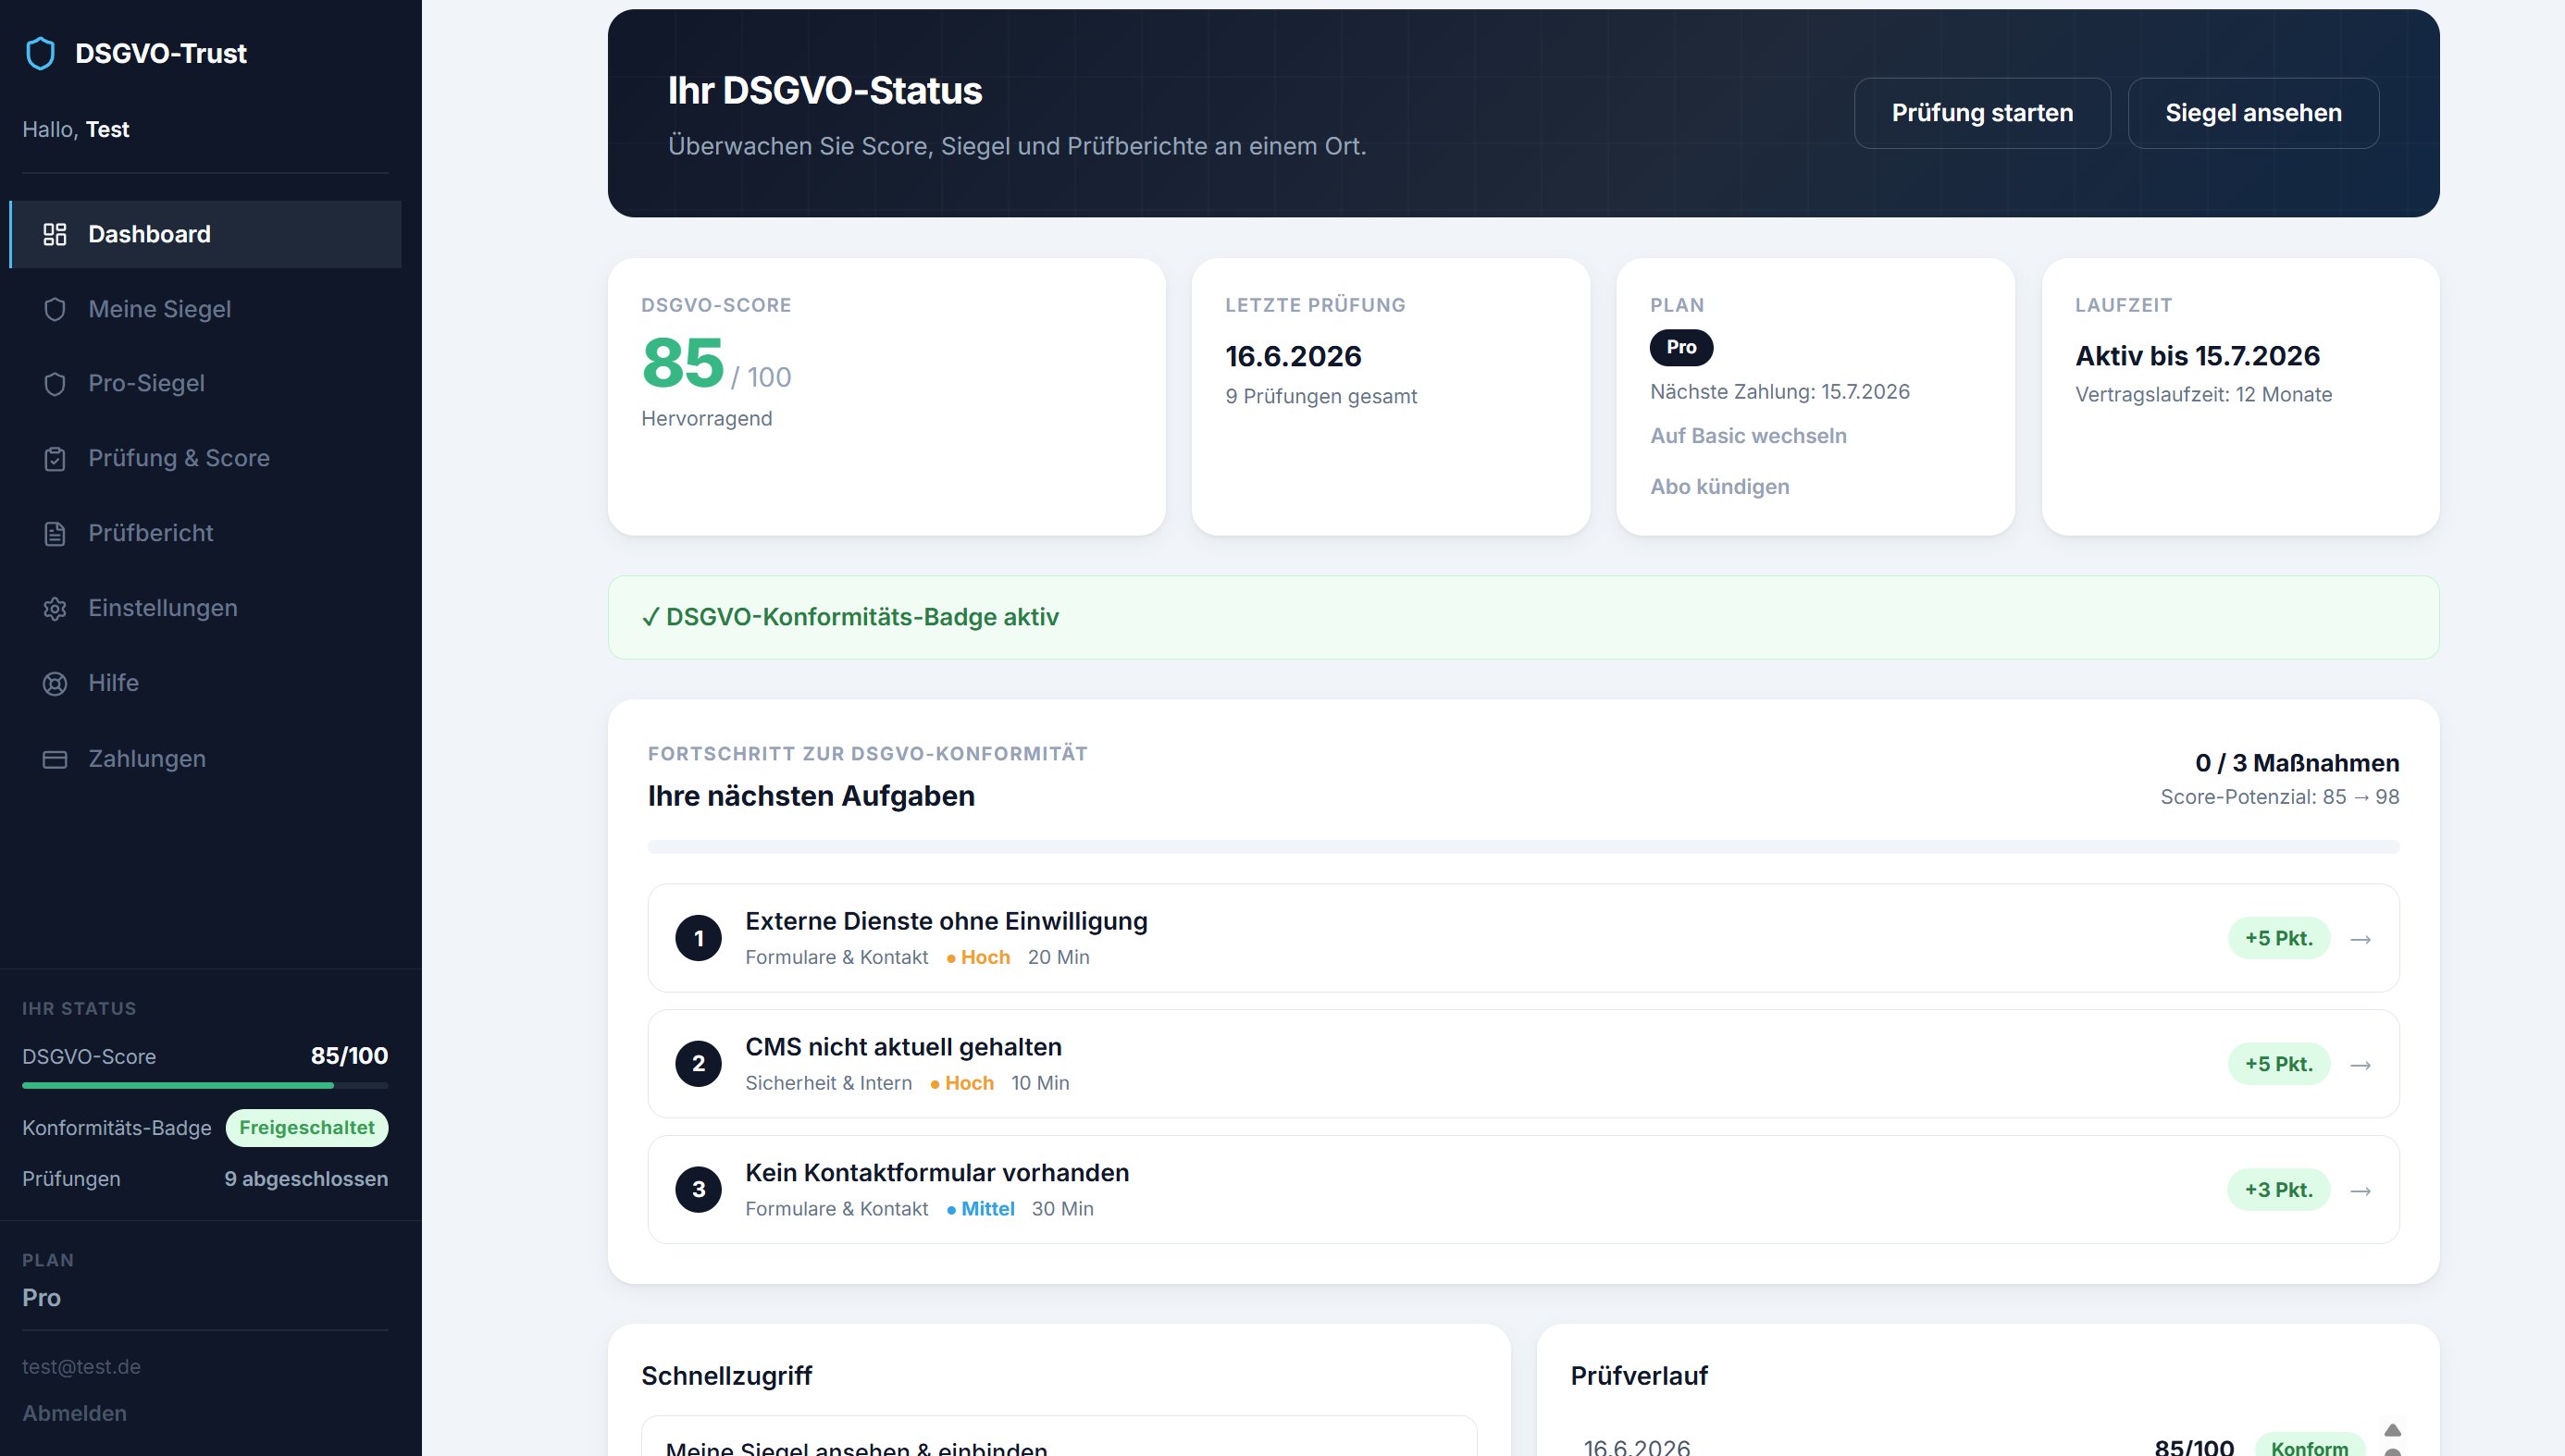
Task: Navigate to Prüfung & Score
Action: (206, 459)
